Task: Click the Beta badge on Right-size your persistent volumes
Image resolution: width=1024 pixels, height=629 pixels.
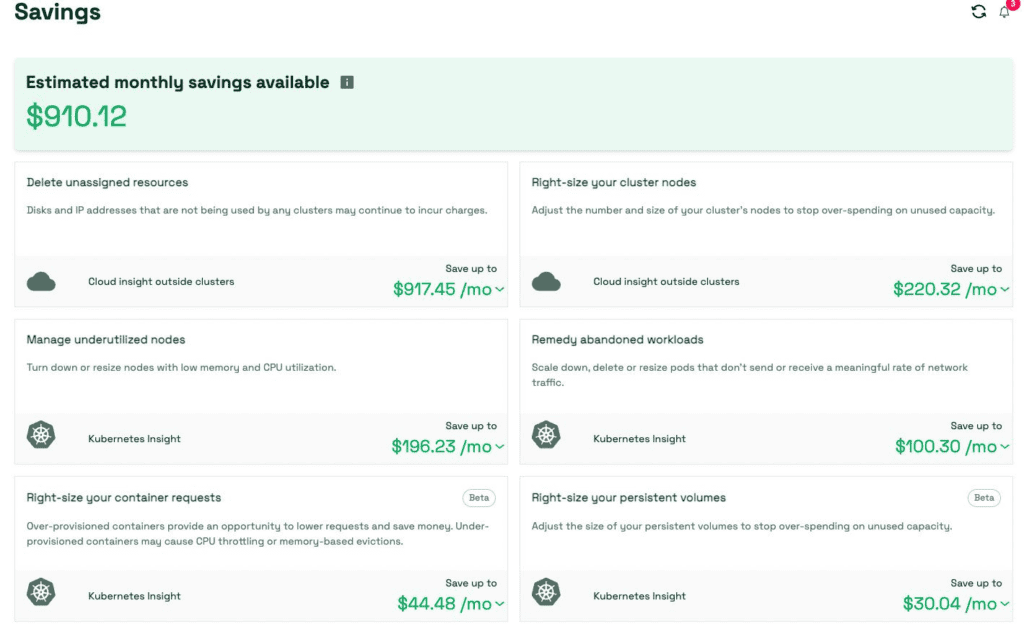Action: click(984, 497)
